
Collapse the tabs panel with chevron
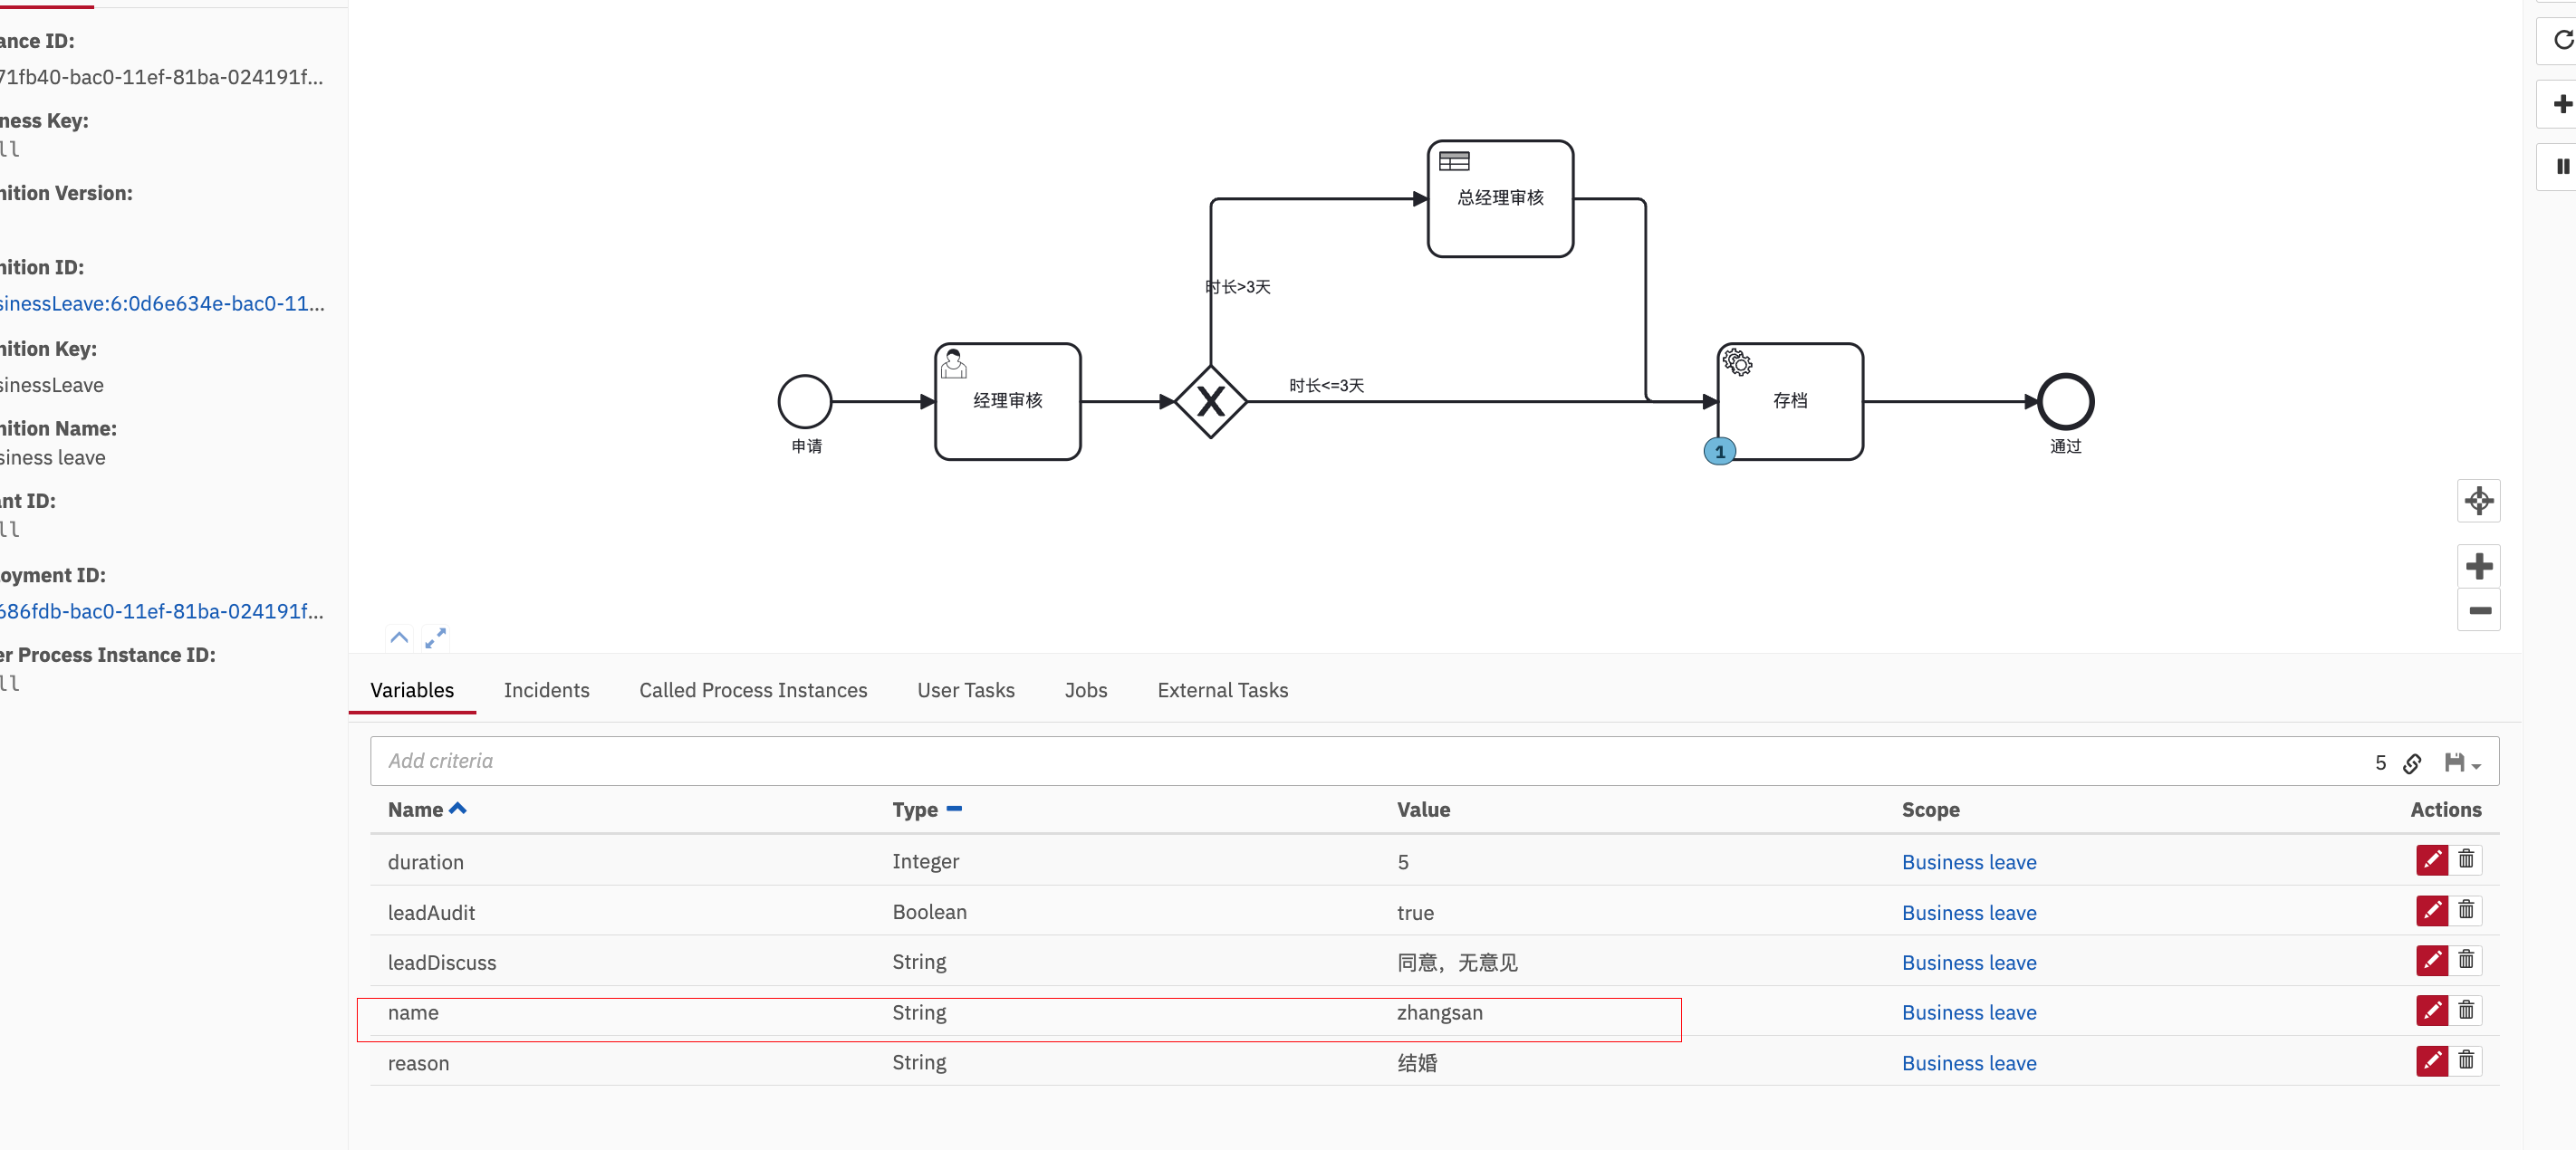tap(399, 638)
